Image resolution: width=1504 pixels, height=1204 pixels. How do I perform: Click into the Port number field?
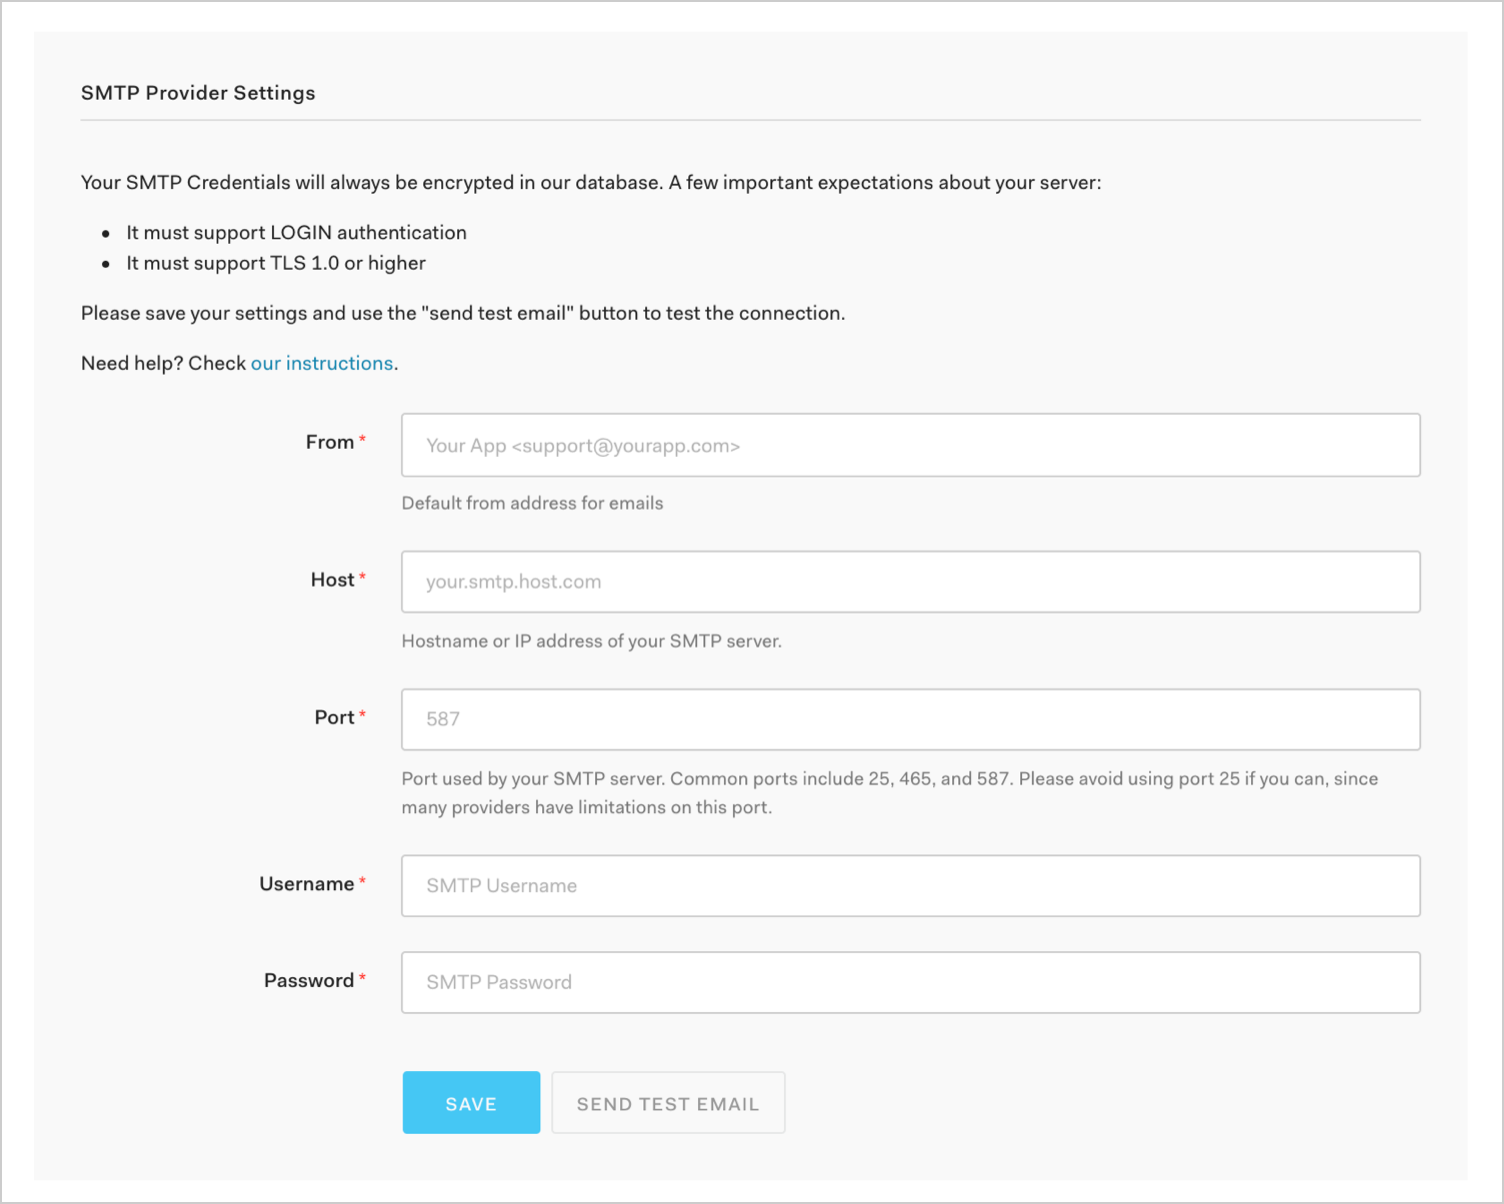(x=910, y=719)
